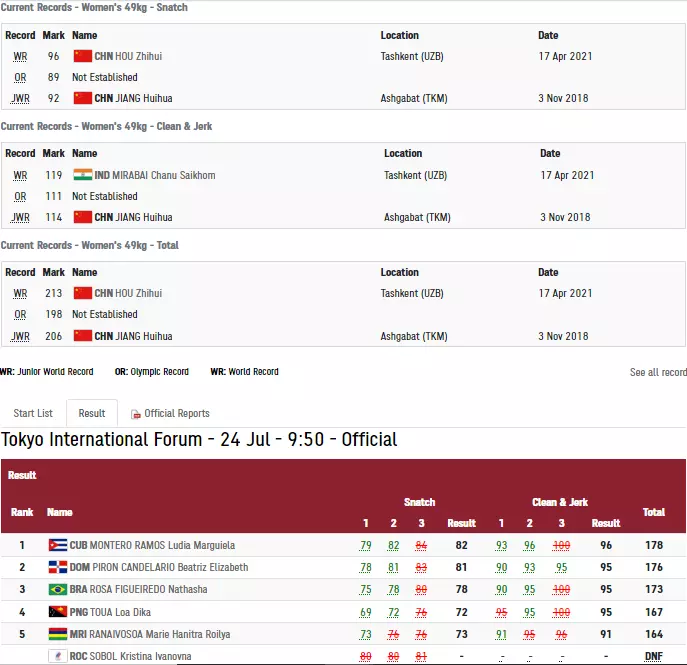Click the India flag next to MIRABAI Chanu Saikhom
687x665 pixels.
coord(82,175)
